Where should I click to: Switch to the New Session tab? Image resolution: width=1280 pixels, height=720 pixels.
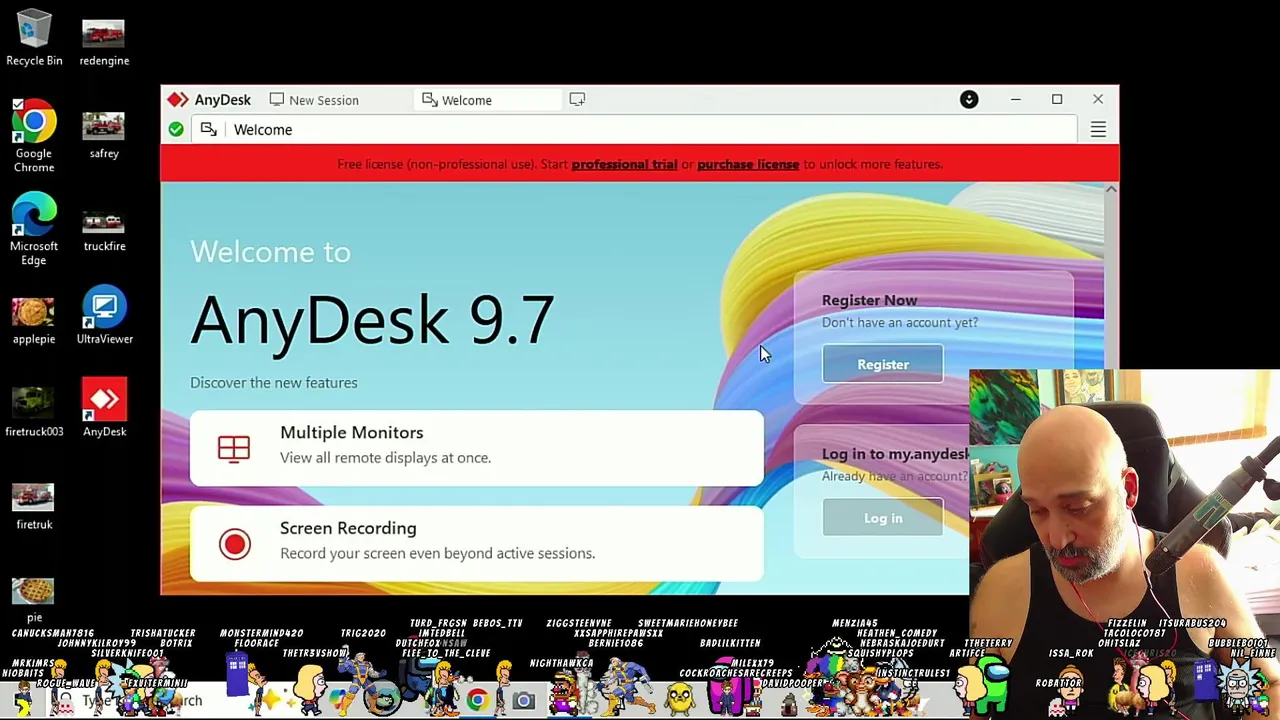coord(314,100)
